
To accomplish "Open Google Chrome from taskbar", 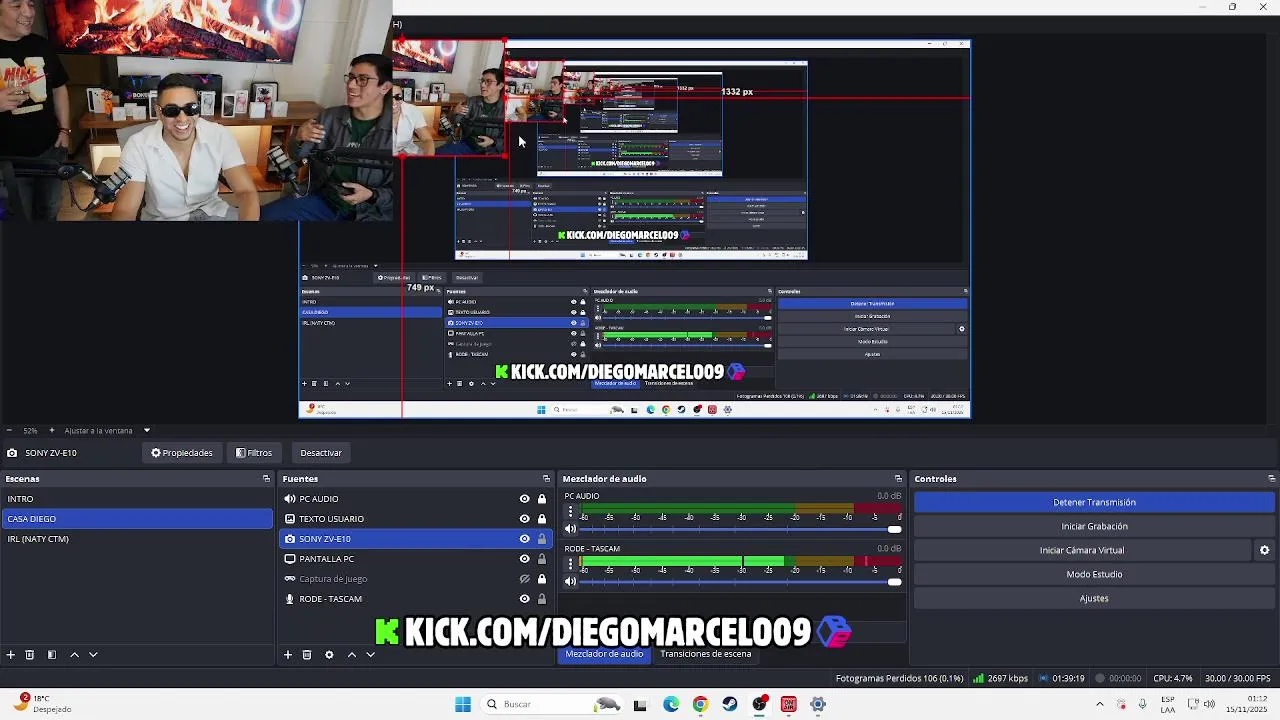I will 700,704.
